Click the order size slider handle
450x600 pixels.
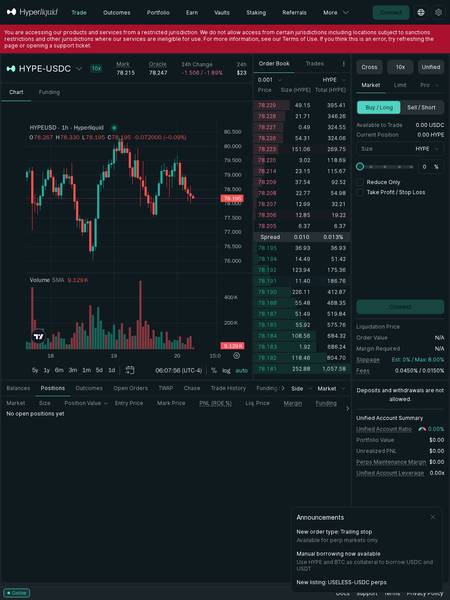tap(360, 166)
